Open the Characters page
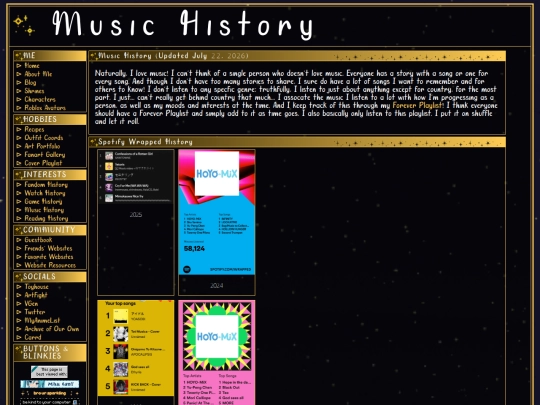The image size is (540, 405). 40,99
